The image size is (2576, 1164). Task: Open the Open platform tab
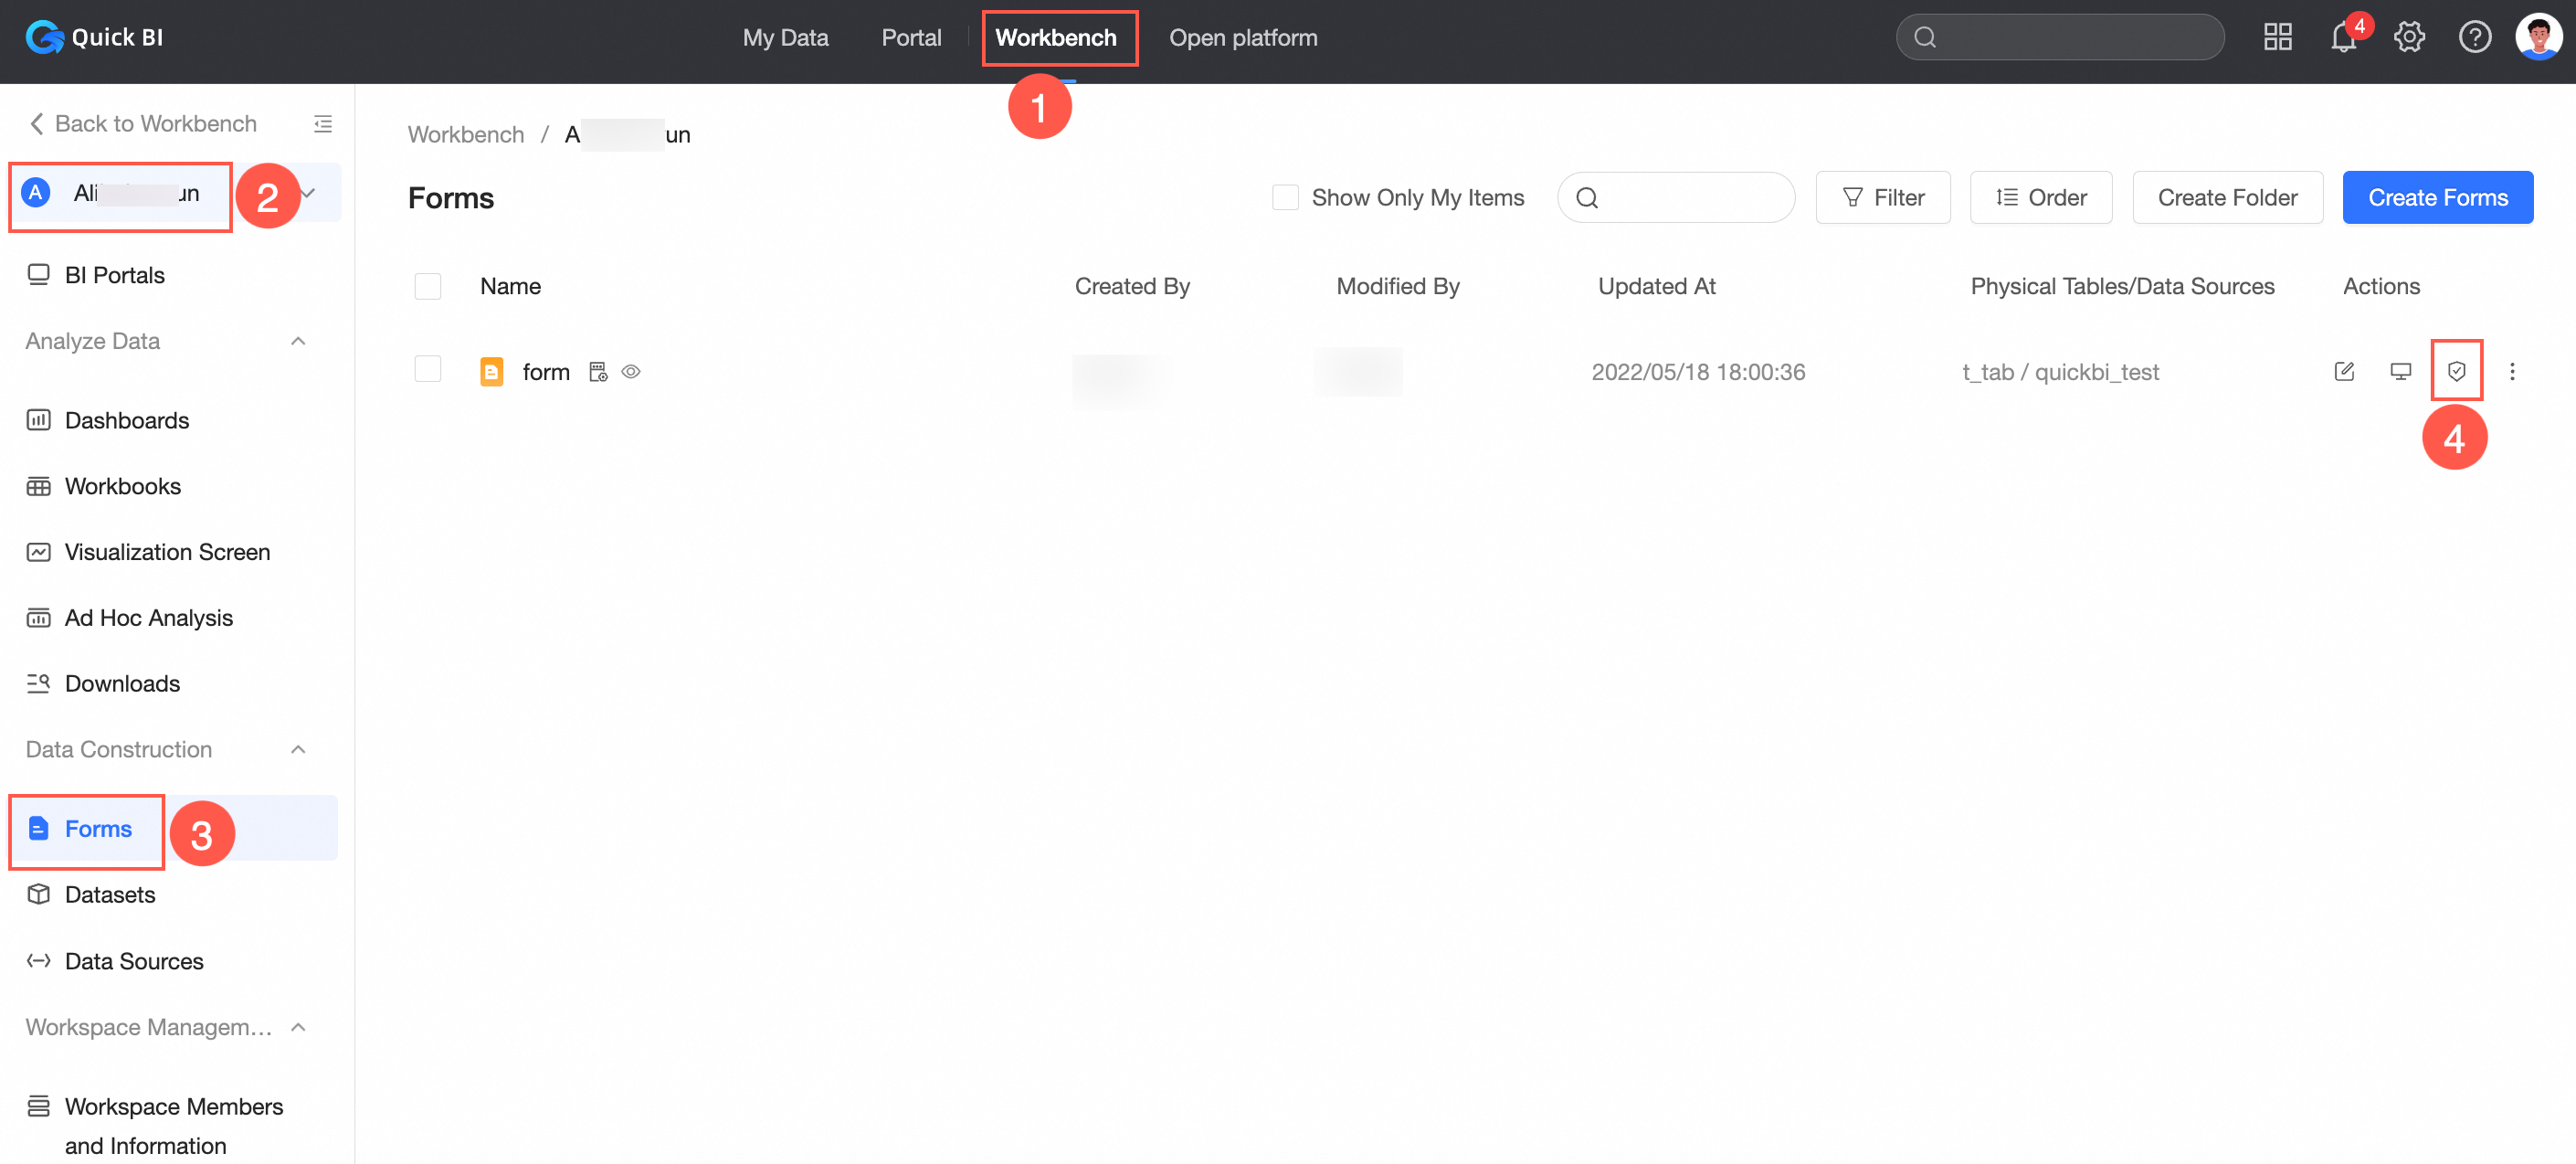pos(1242,38)
